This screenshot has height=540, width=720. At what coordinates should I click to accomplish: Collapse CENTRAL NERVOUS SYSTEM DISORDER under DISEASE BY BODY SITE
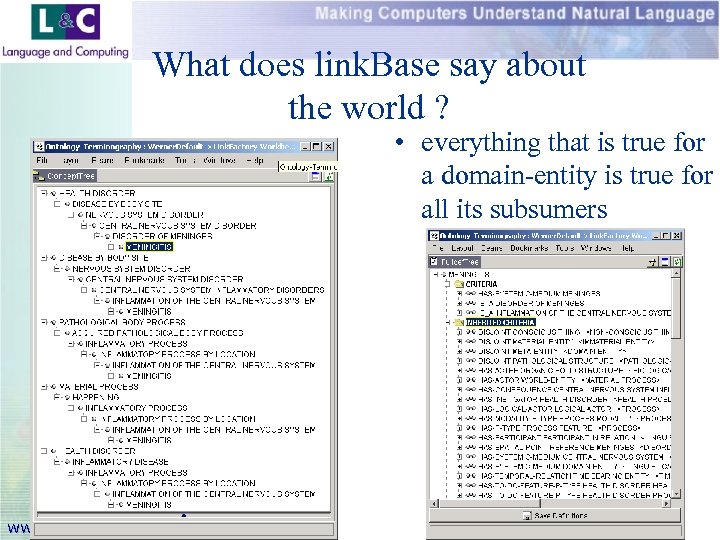coord(71,279)
